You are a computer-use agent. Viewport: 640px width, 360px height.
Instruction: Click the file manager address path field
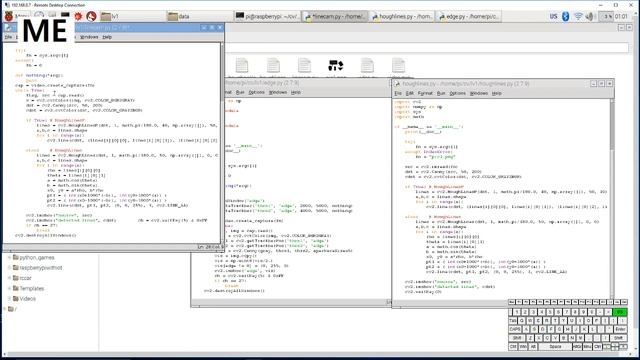(427, 48)
